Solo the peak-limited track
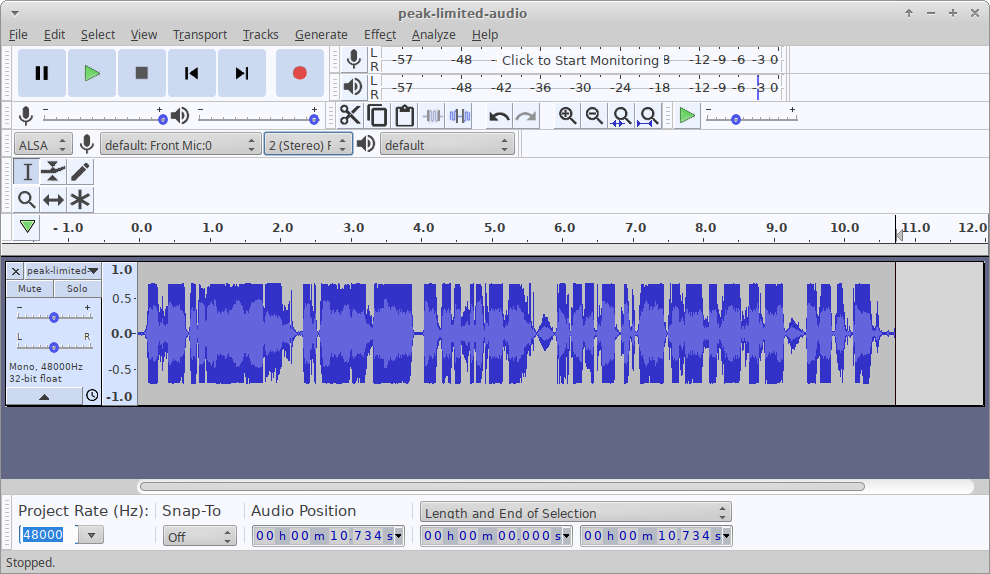This screenshot has height=574, width=990. click(x=77, y=289)
